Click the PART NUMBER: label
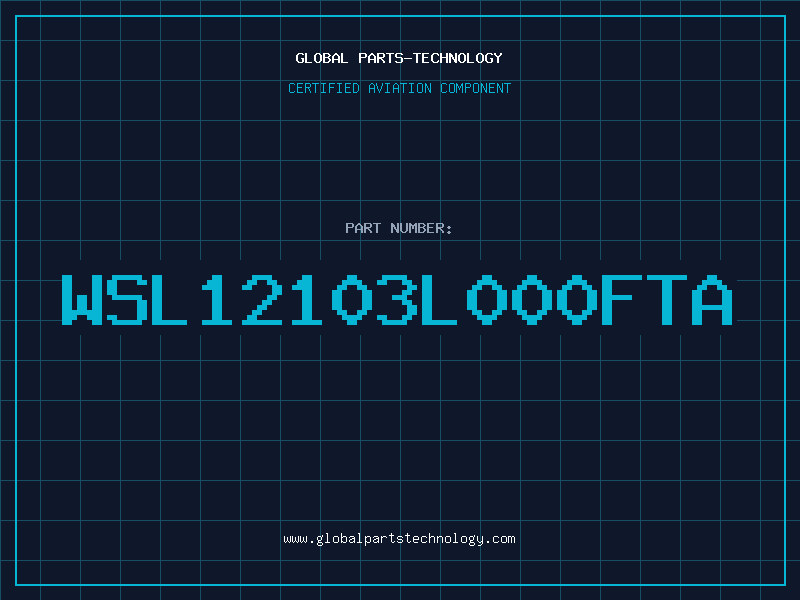This screenshot has height=600, width=800. [x=399, y=228]
